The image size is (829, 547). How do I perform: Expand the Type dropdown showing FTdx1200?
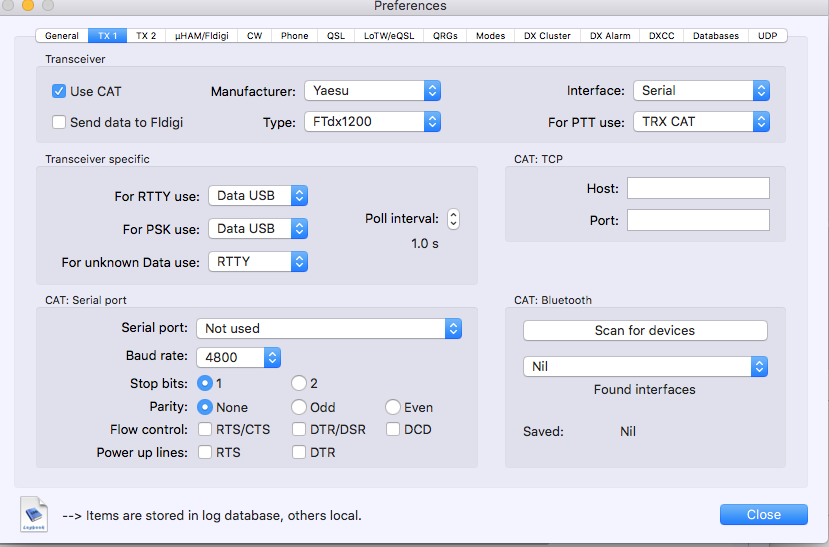click(x=373, y=122)
